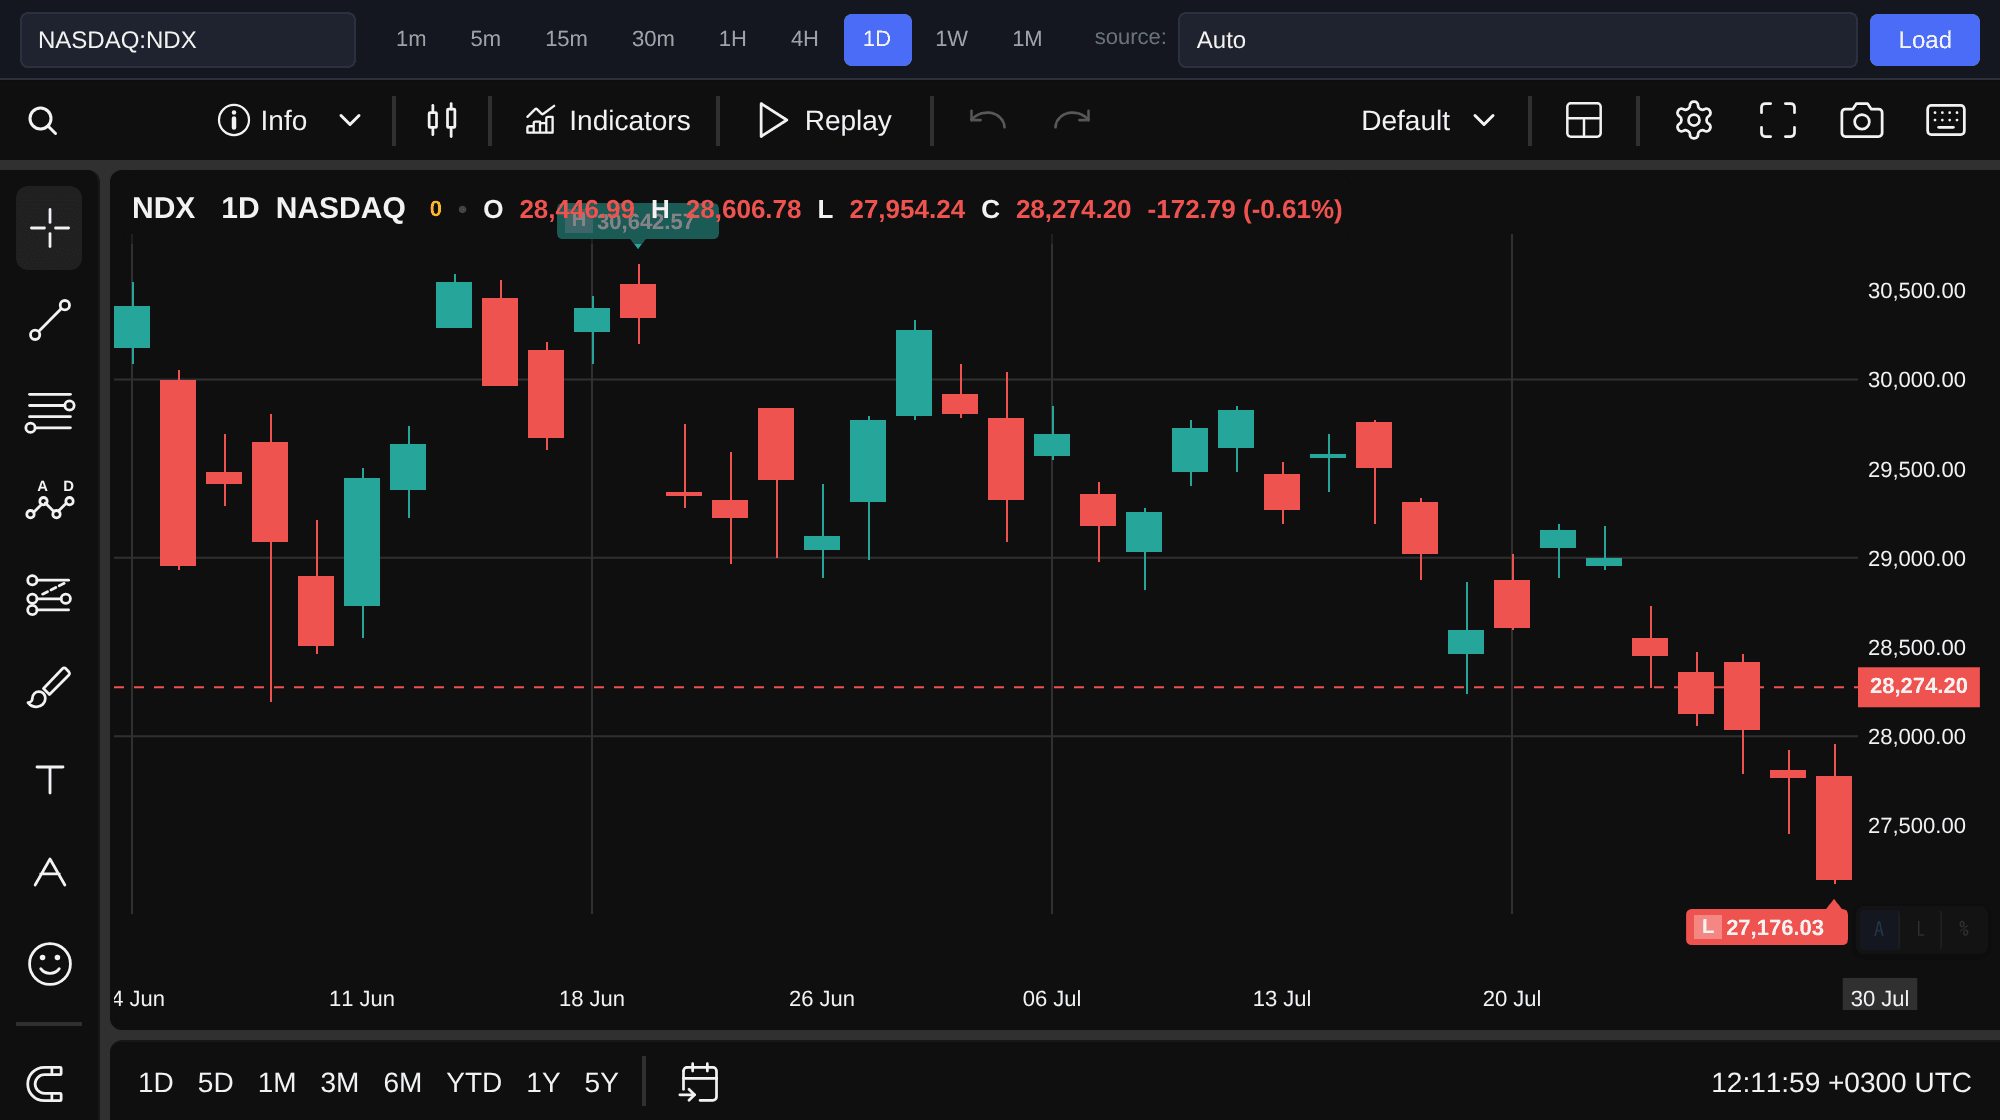Switch to the 5m timeframe
The height and width of the screenshot is (1120, 2000).
point(485,39)
